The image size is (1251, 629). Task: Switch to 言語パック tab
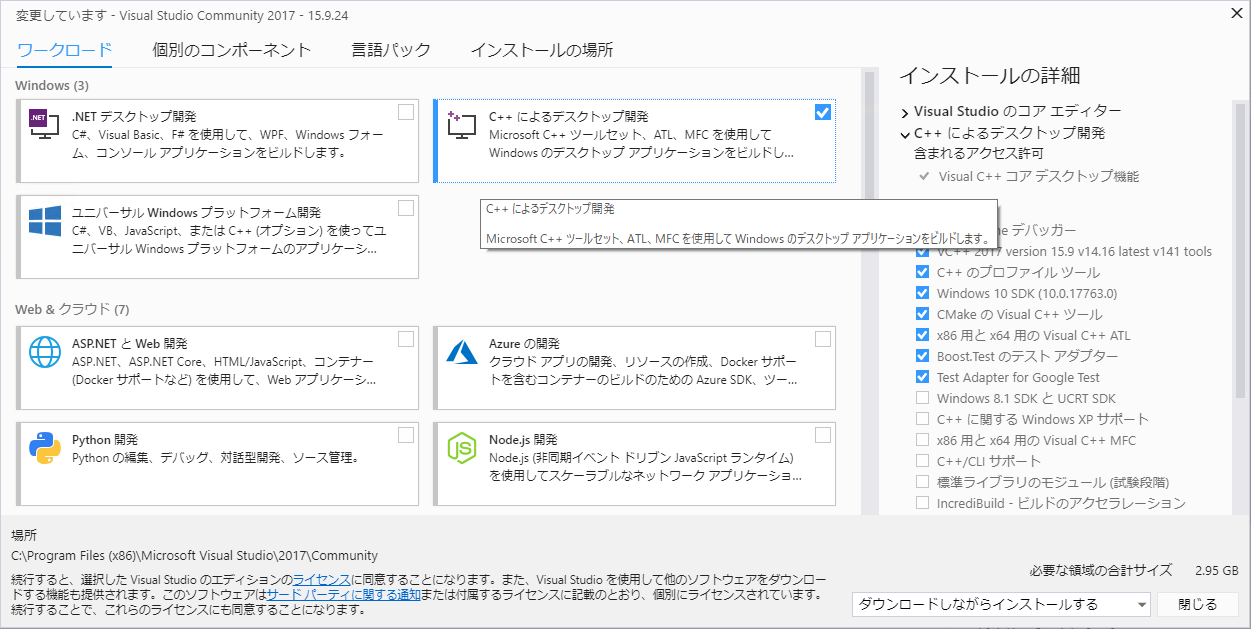(391, 50)
